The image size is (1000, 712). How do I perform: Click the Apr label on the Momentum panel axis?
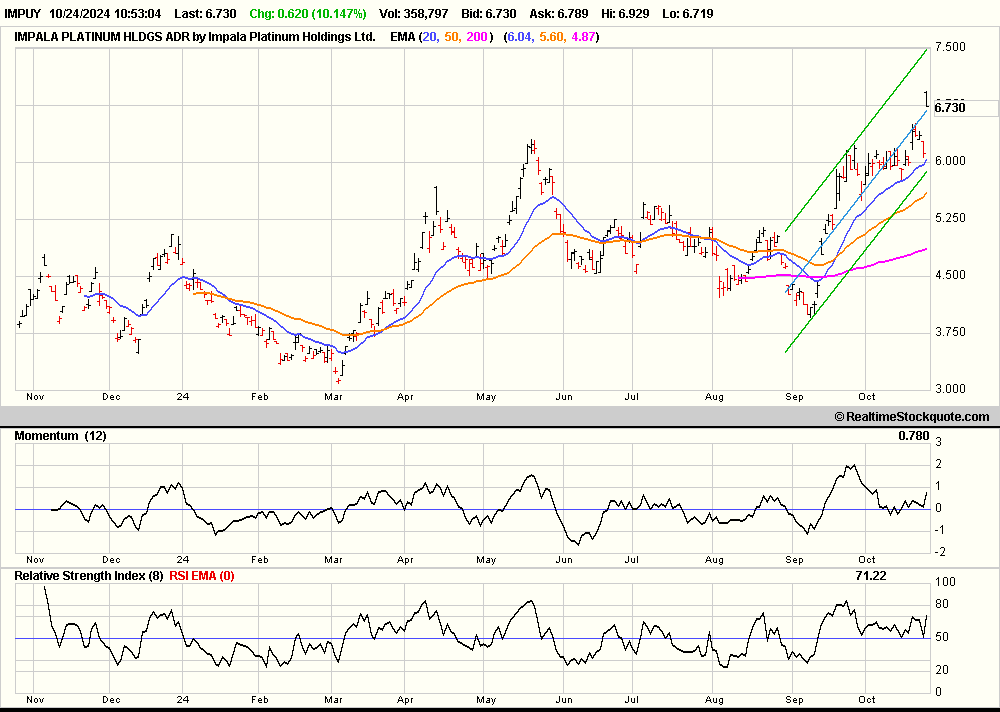405,560
